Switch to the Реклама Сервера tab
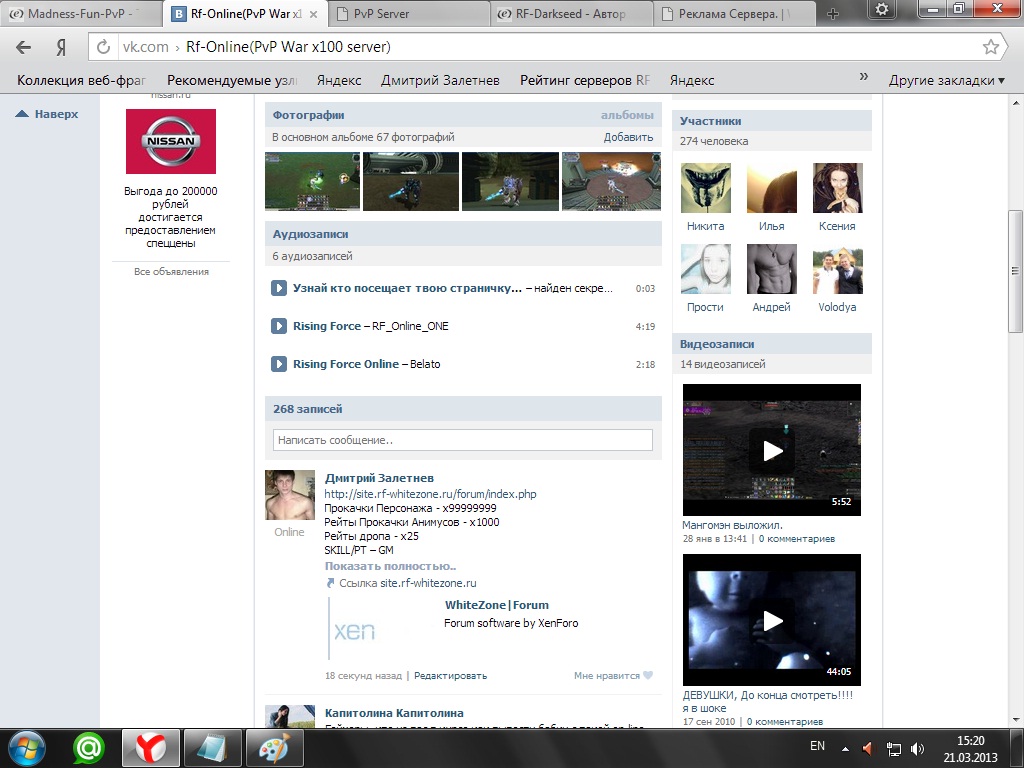 [x=733, y=14]
